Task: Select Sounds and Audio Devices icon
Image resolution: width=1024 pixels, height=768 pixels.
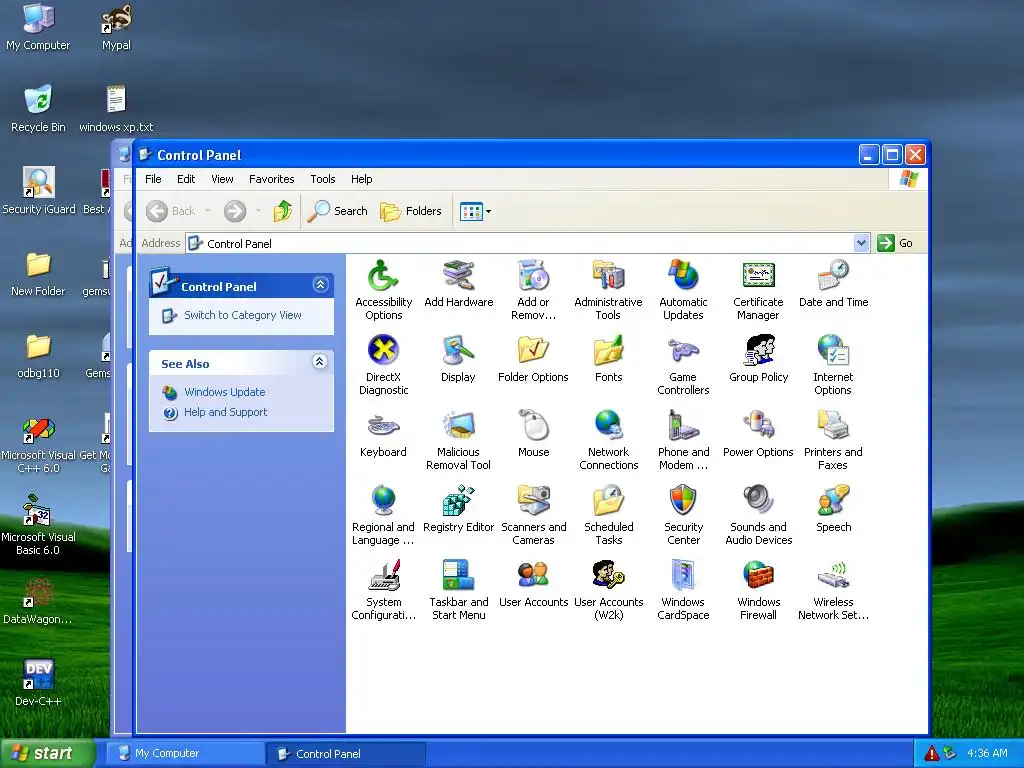Action: 758,501
